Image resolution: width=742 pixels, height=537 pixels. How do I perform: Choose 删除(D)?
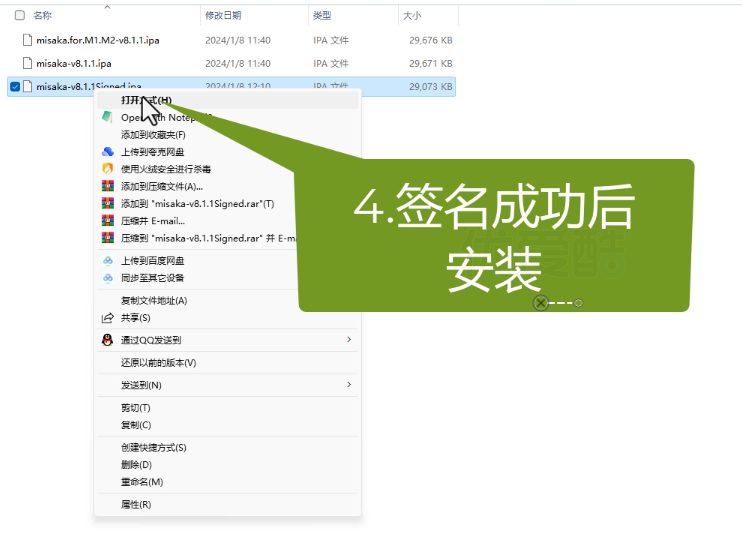[136, 465]
